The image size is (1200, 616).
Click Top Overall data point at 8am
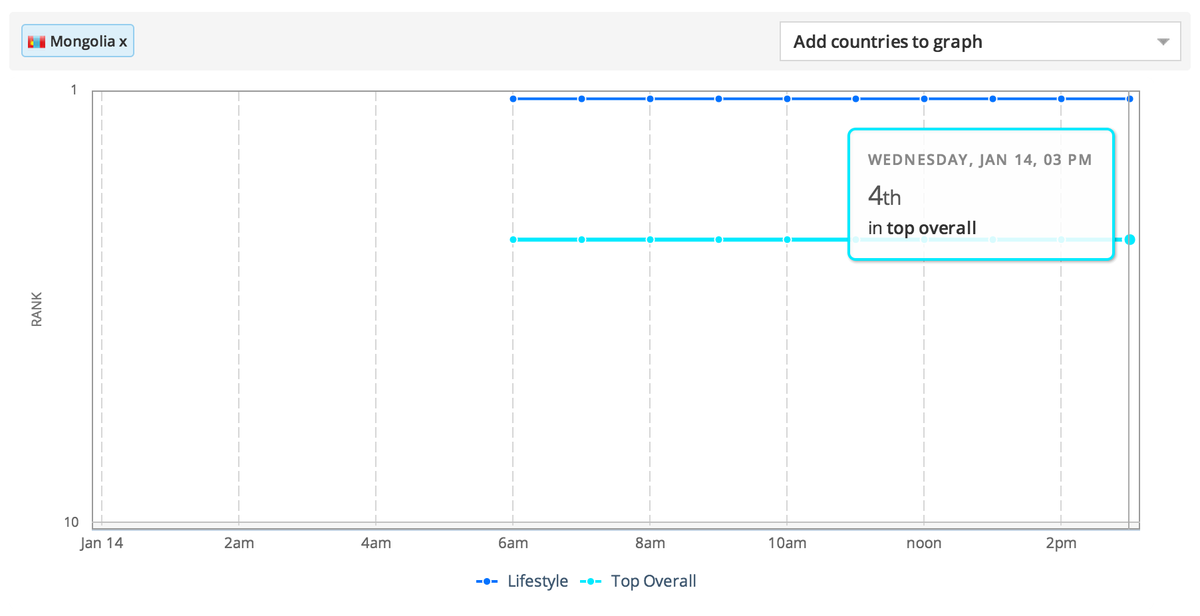(x=650, y=240)
